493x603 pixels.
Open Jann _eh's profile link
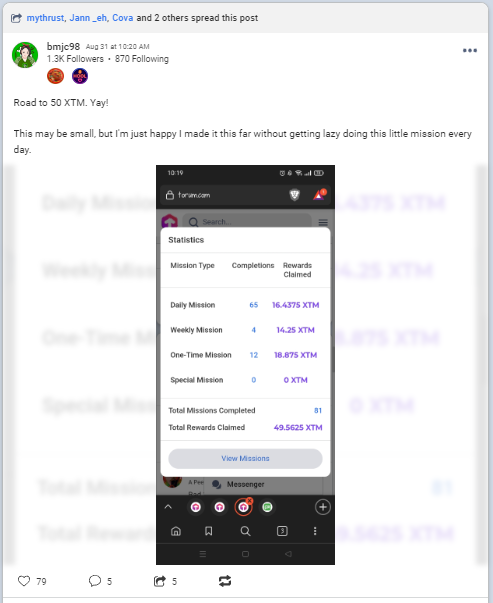pyautogui.click(x=88, y=18)
